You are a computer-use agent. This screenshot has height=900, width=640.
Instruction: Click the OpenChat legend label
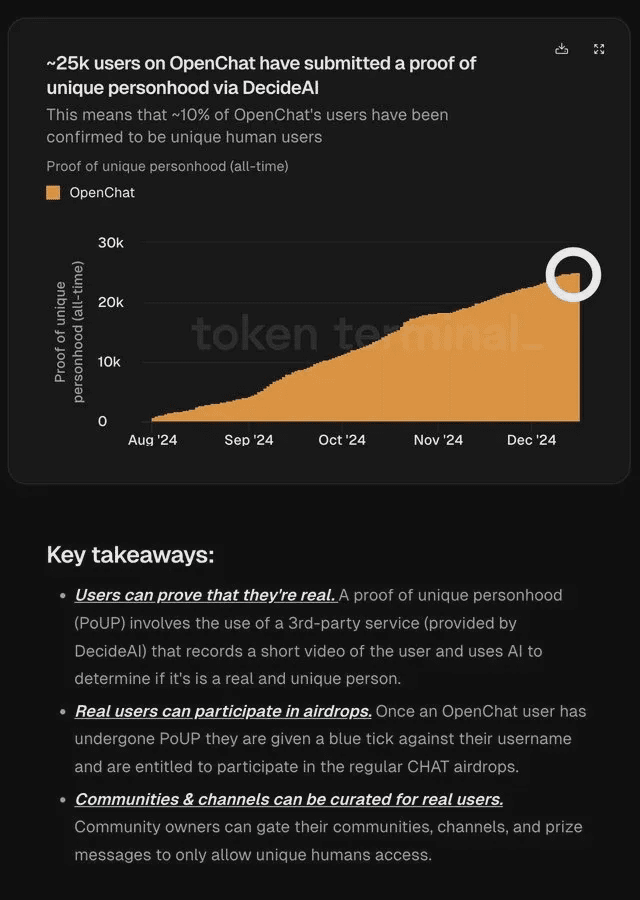101,192
